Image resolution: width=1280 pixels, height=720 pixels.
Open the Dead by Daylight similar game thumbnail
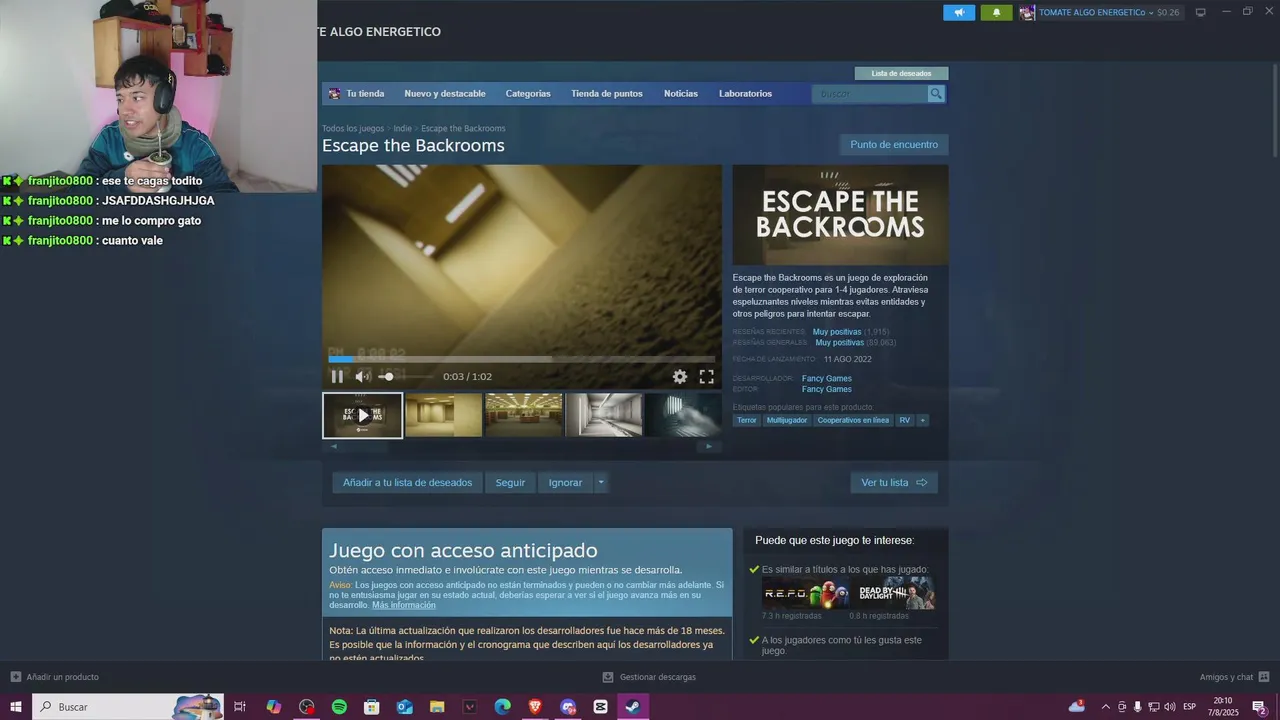coord(892,593)
